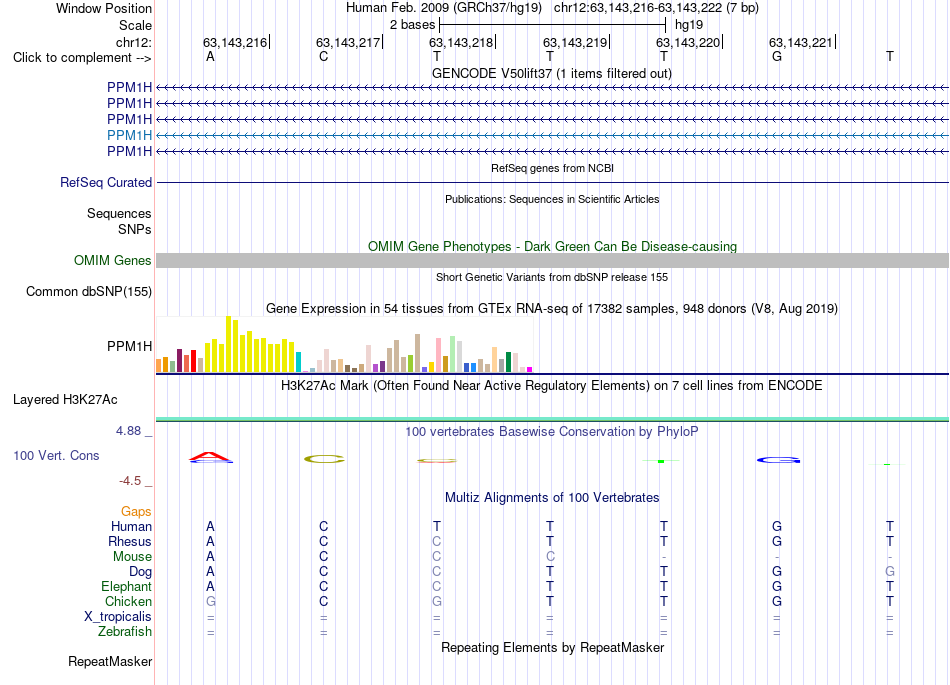Click the Common dbSNP(155) track label
Screen dimensions: 950x685
pos(88,291)
